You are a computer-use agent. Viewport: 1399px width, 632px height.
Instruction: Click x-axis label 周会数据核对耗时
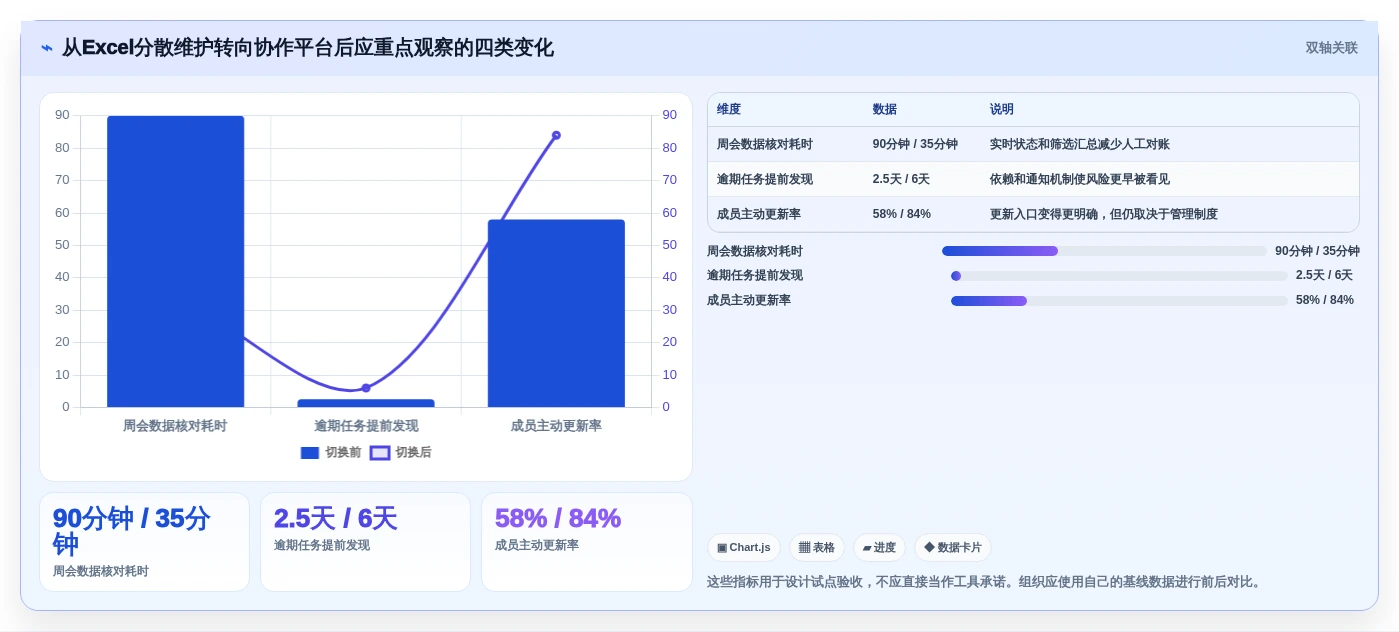click(x=175, y=426)
